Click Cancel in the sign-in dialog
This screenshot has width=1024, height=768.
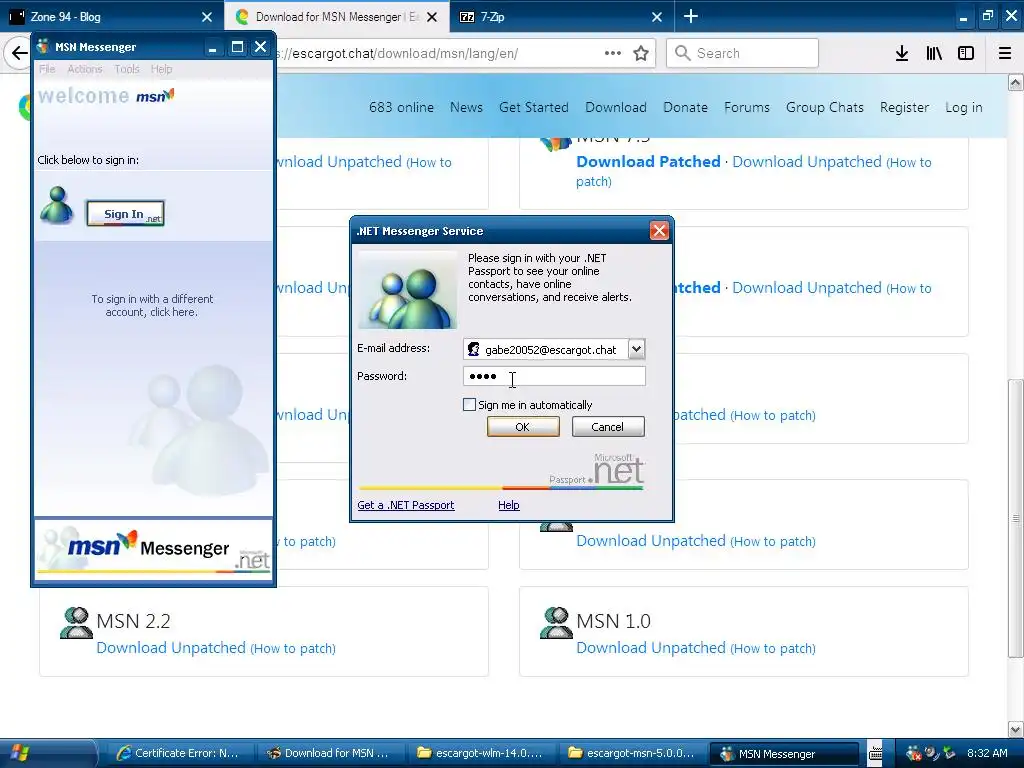coord(607,426)
